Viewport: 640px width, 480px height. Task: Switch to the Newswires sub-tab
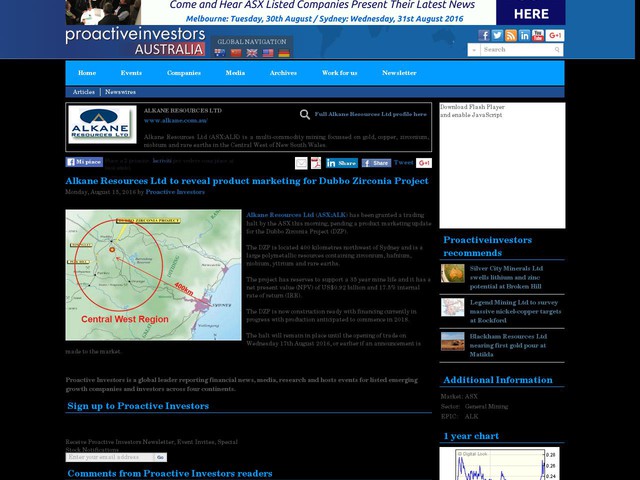tap(120, 92)
